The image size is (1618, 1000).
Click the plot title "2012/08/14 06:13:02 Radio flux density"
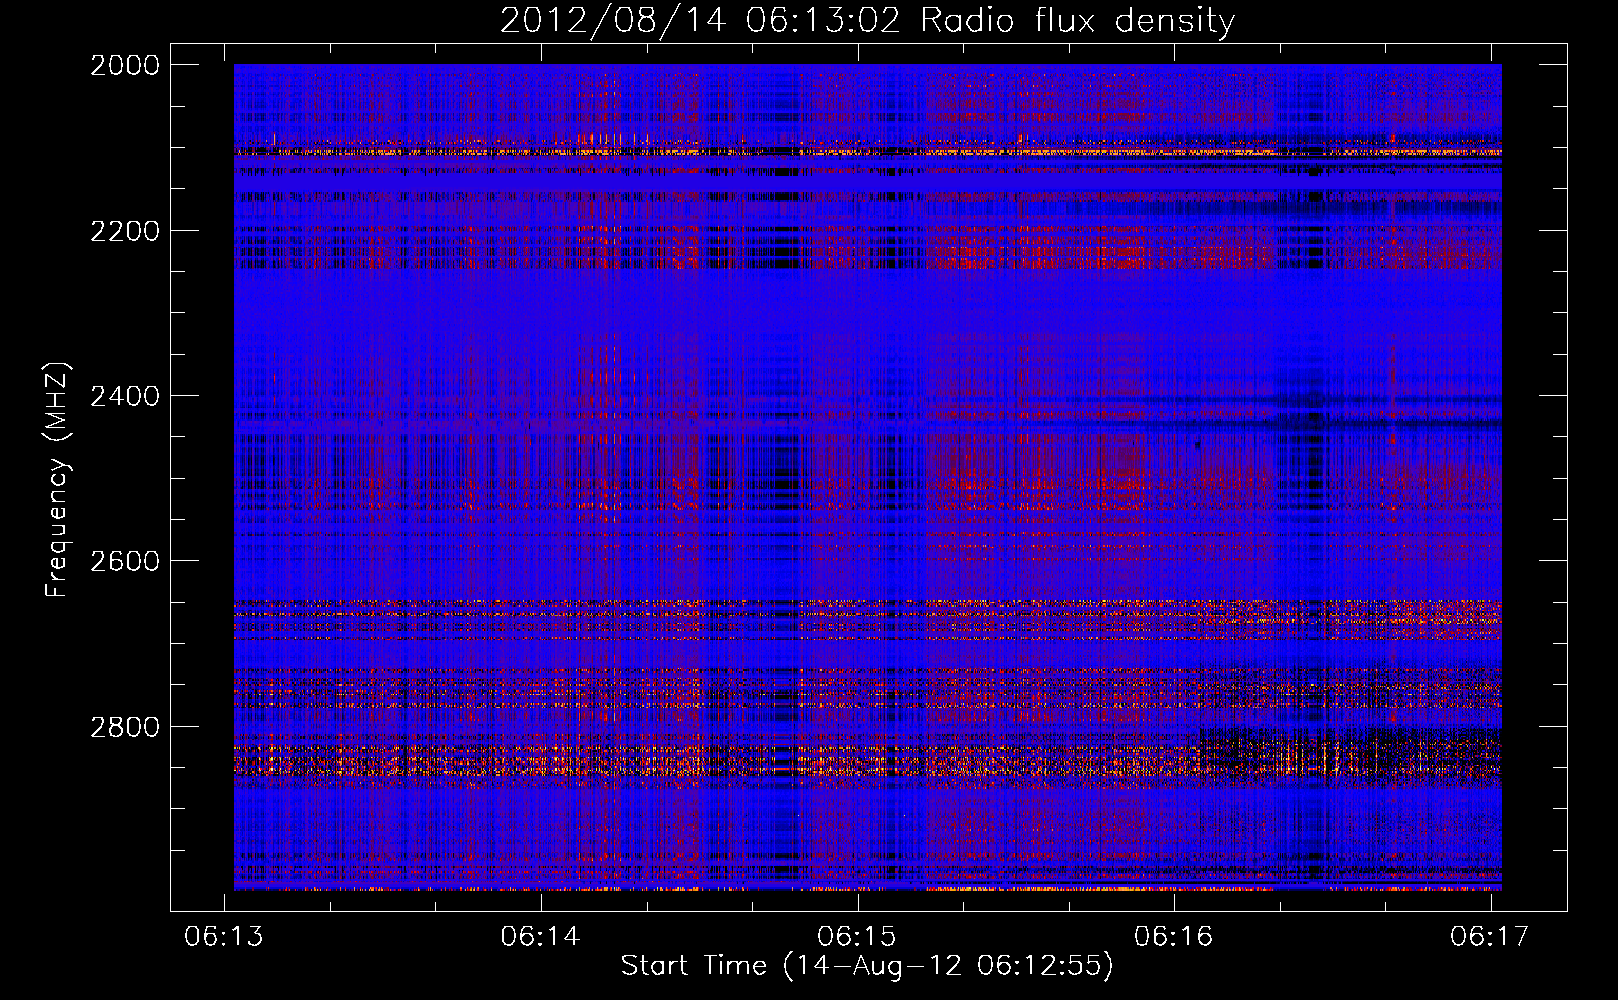(x=867, y=21)
